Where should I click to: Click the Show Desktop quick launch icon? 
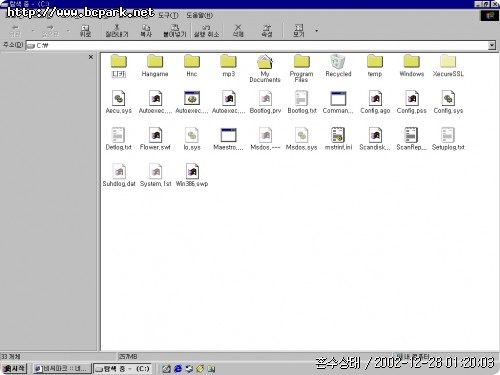coord(166,369)
